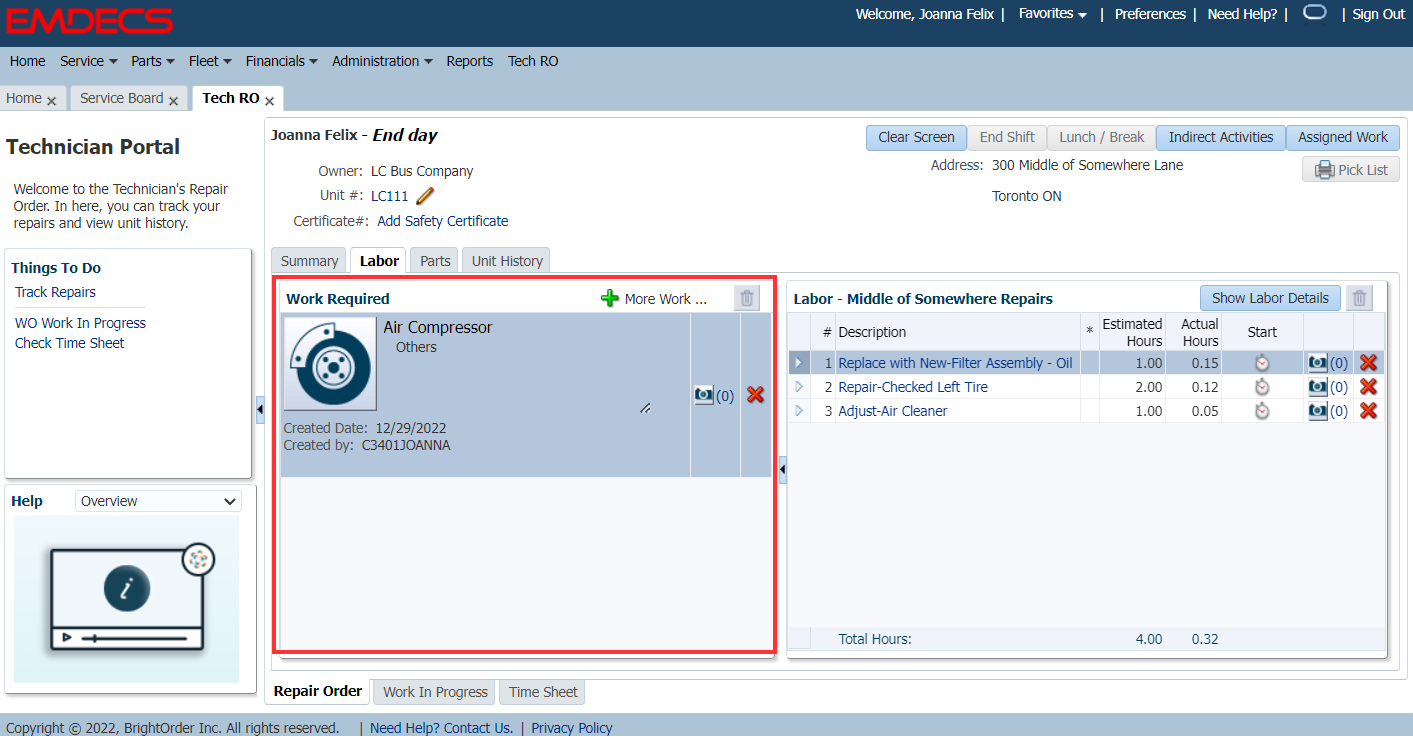Viewport: 1413px width, 736px height.
Task: Delete the Air Compressor work item
Action: [755, 395]
